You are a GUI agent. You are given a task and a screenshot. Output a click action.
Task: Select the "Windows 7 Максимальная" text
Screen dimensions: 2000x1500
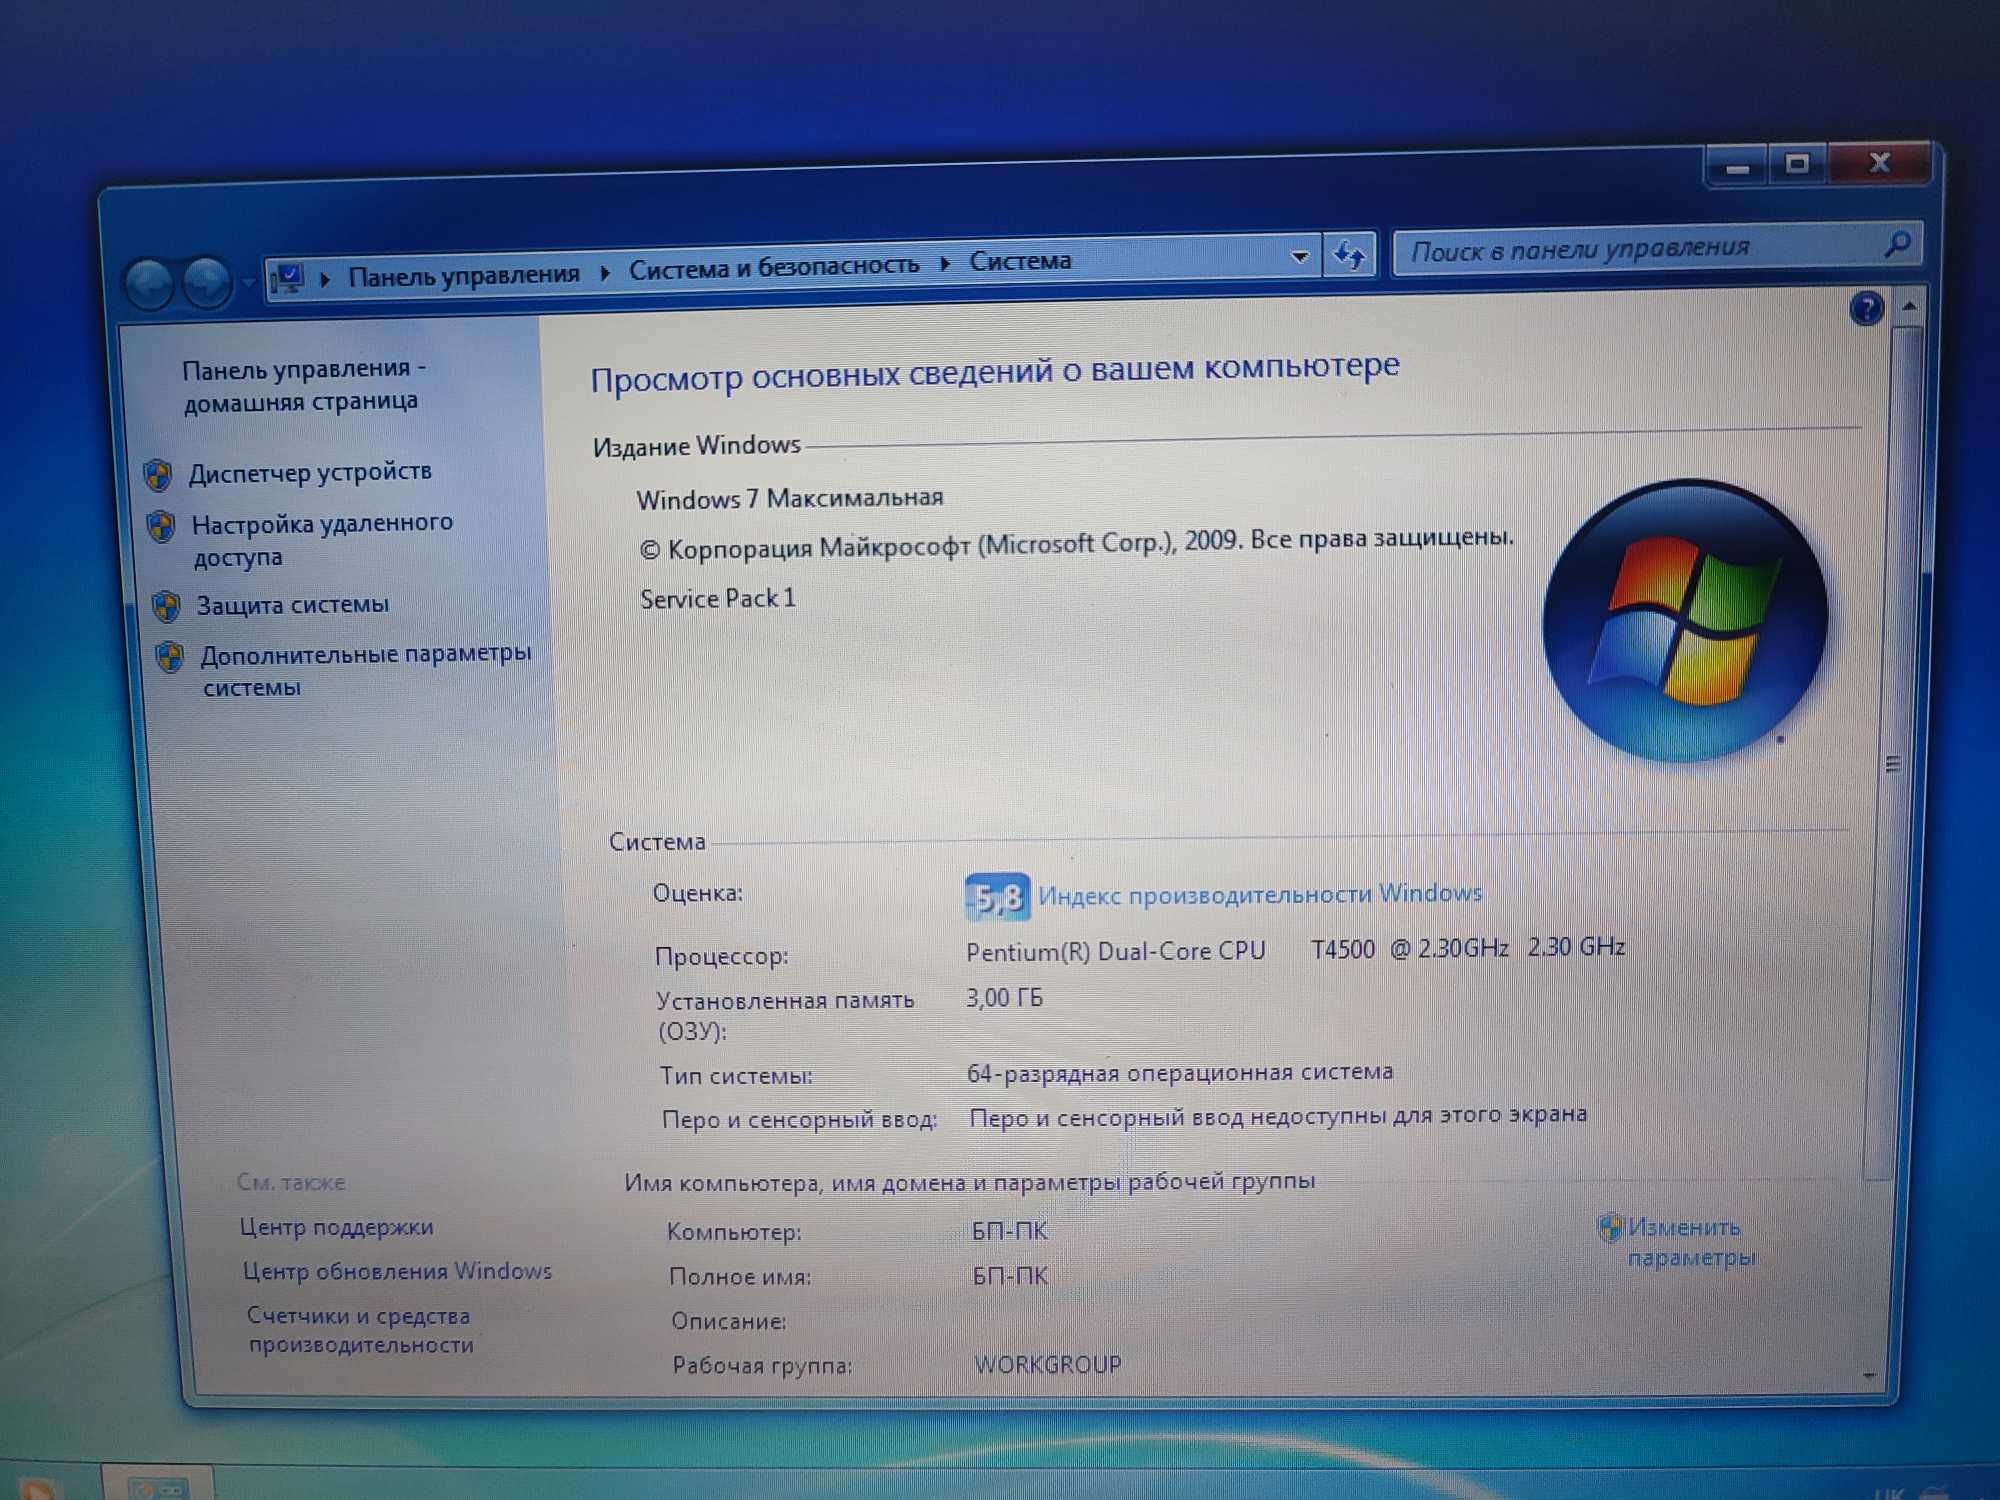(790, 498)
